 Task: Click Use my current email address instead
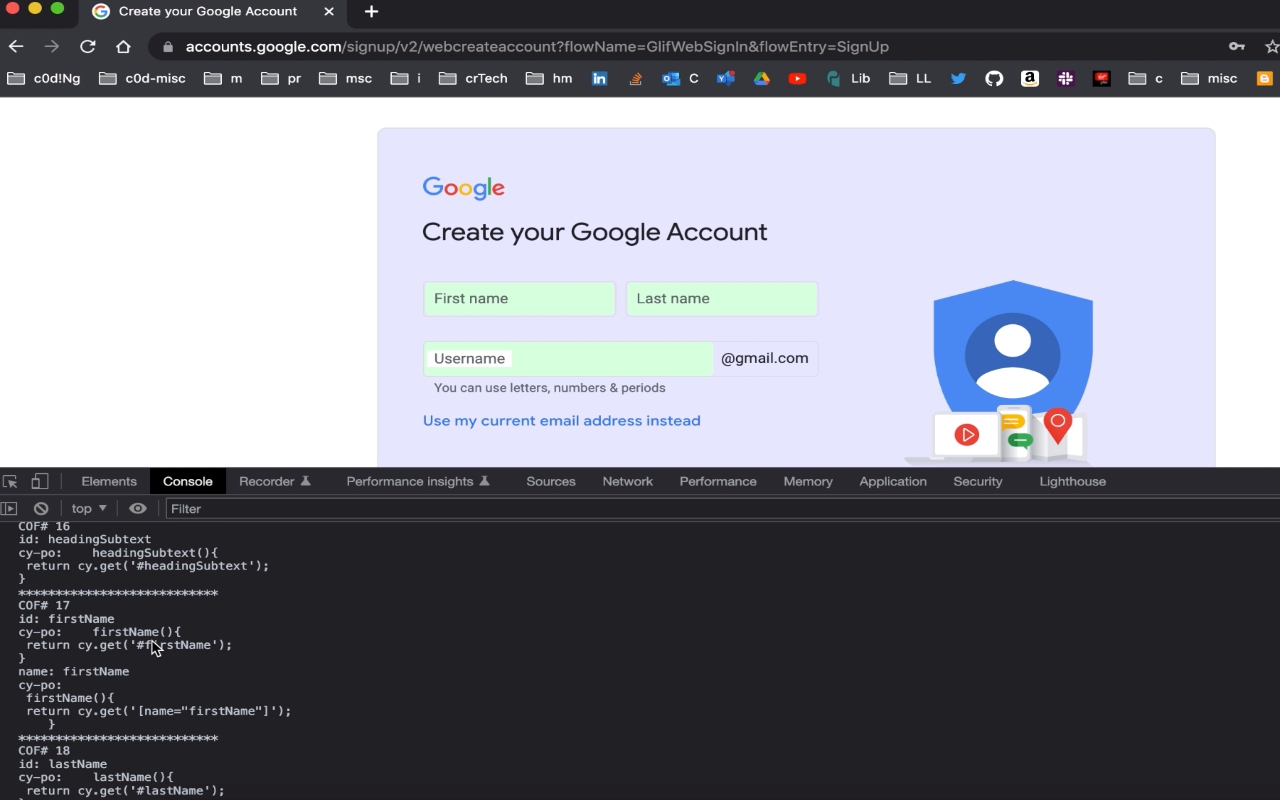point(561,421)
